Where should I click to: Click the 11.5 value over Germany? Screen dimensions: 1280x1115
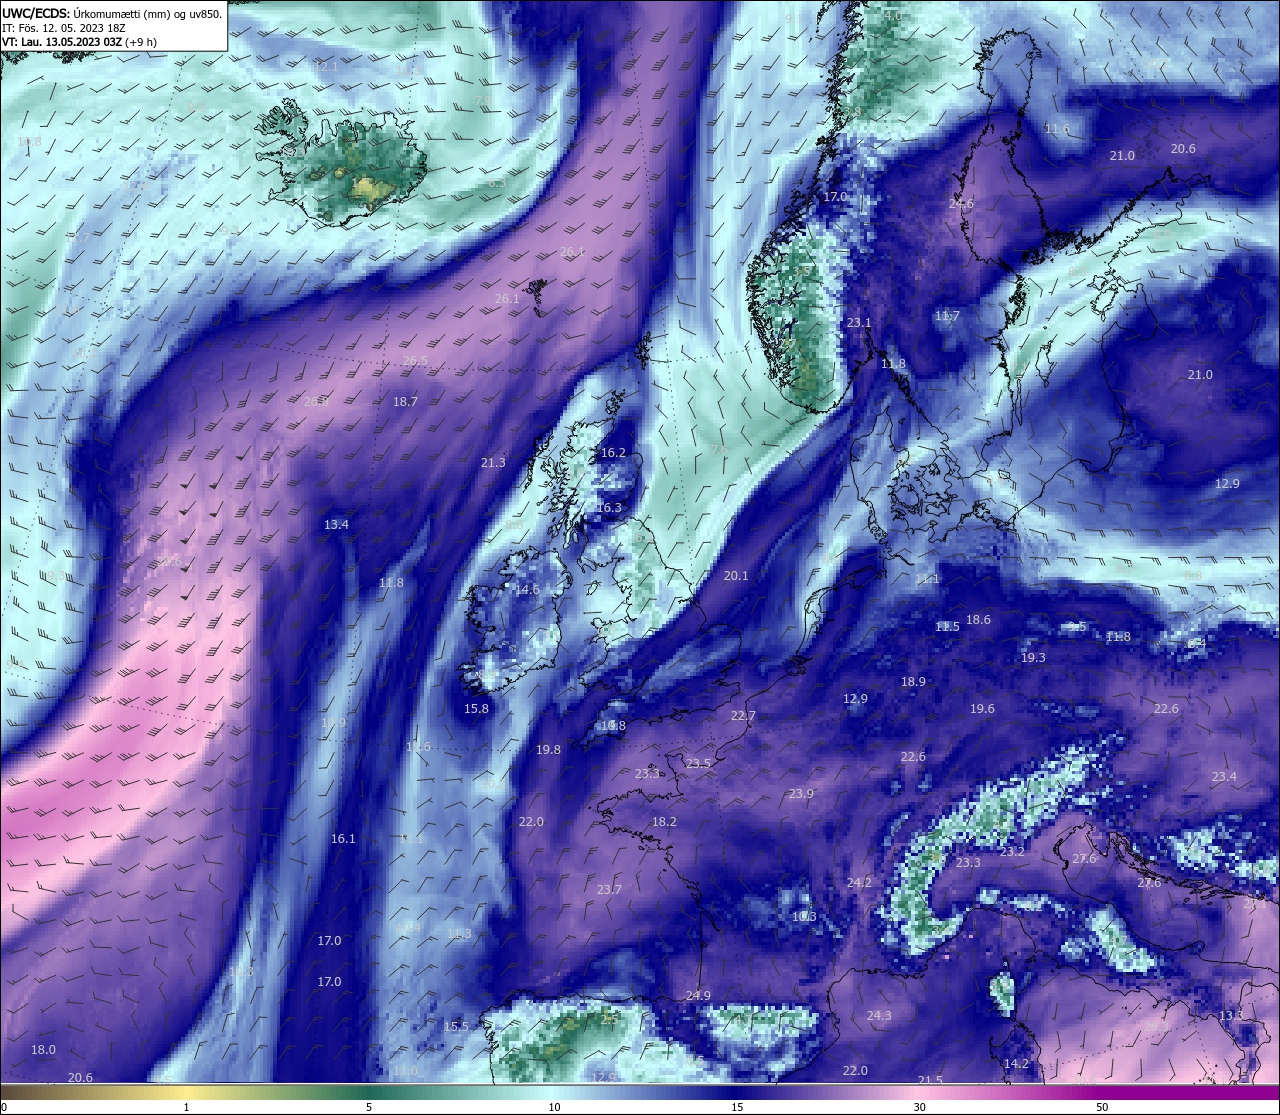coord(947,627)
